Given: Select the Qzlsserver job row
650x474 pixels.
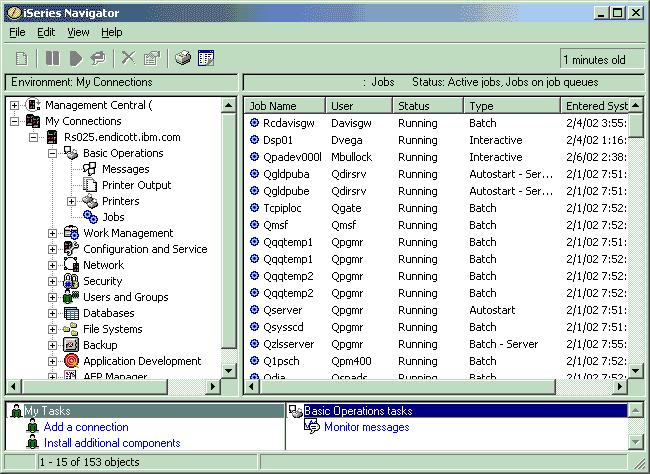Looking at the screenshot, I should (x=437, y=344).
